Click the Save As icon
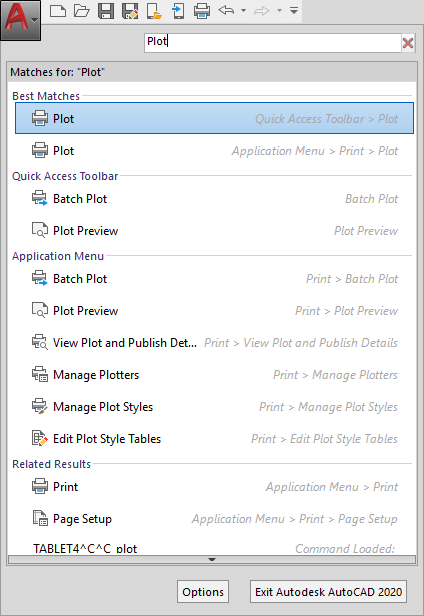Image resolution: width=424 pixels, height=616 pixels. [130, 11]
